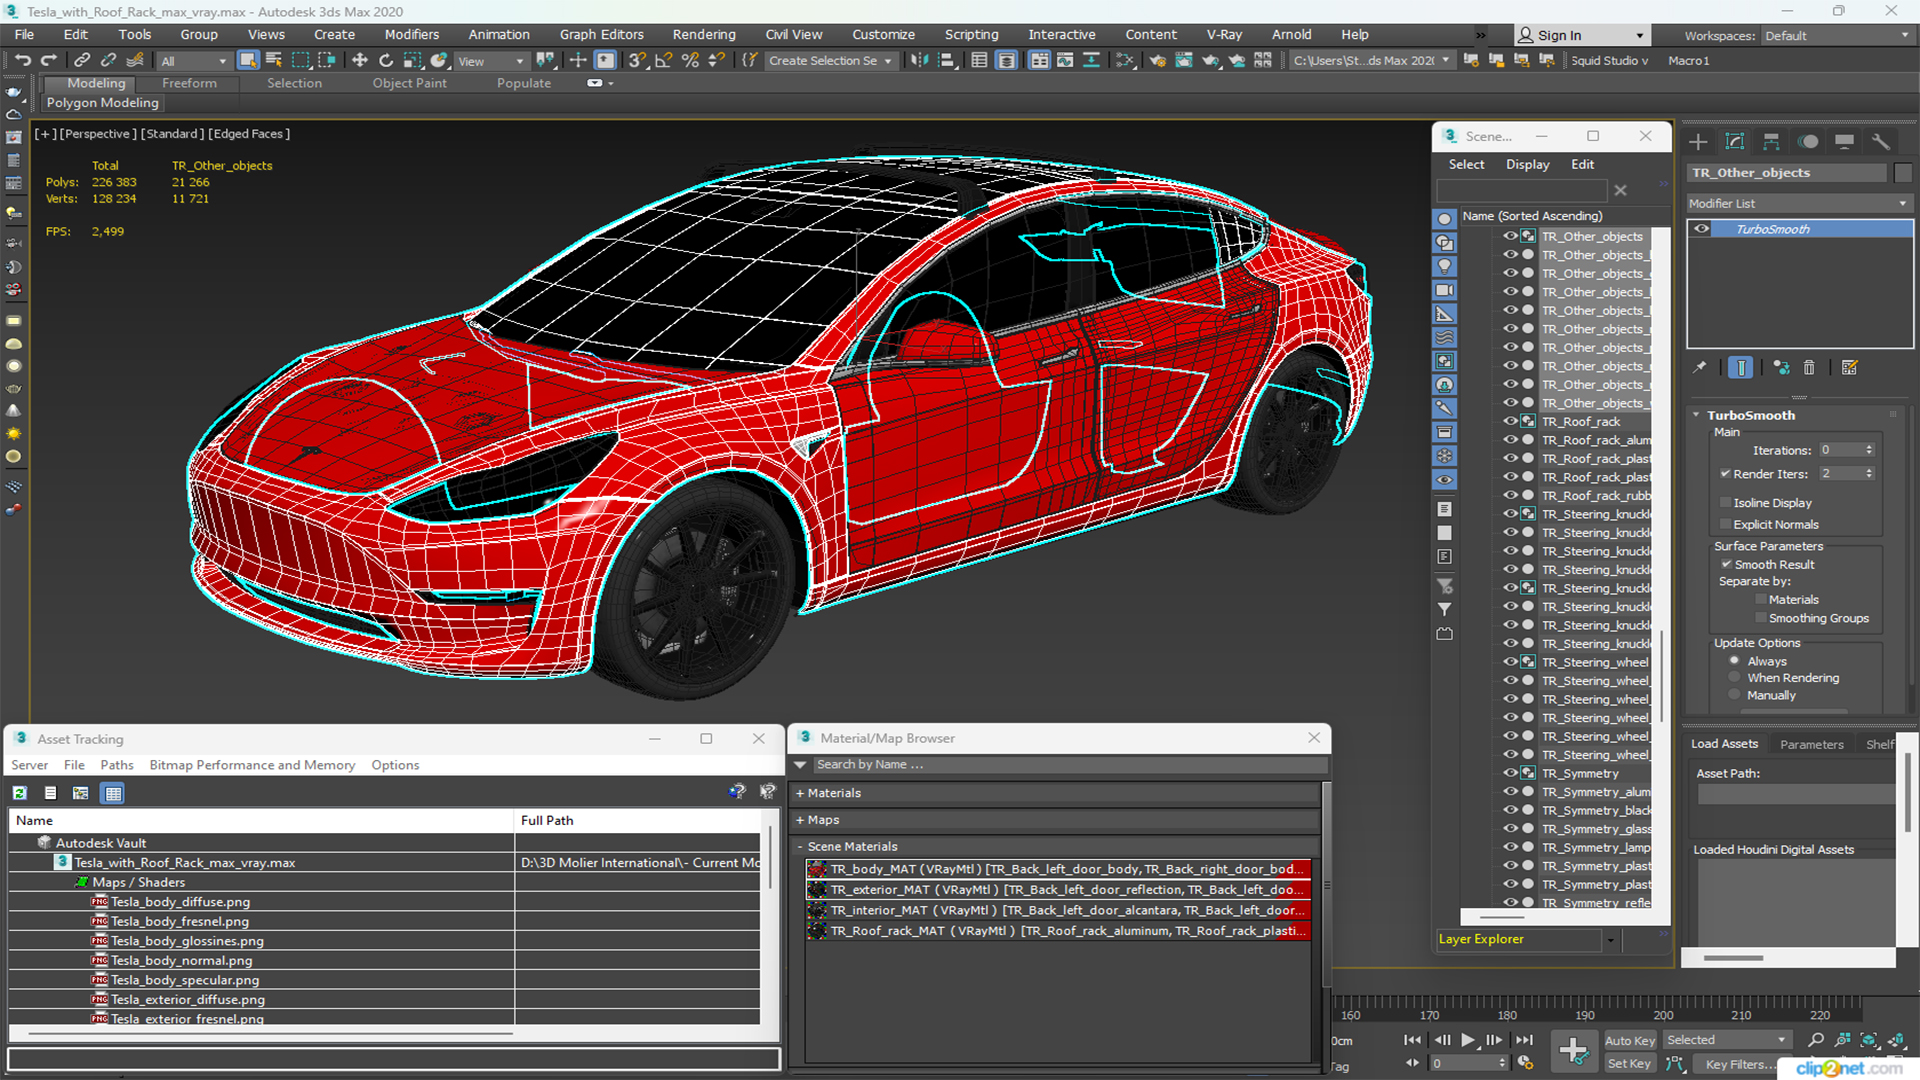The image size is (1920, 1080).
Task: Open Select by Name list icon
Action: click(x=273, y=61)
